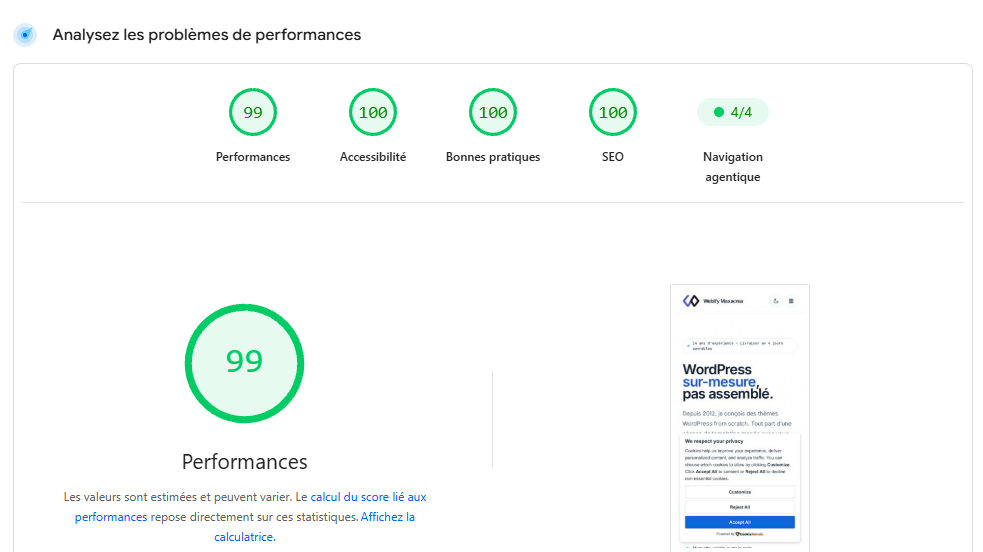Click the hamburger menu icon in the preview
983x552 pixels.
(x=791, y=301)
